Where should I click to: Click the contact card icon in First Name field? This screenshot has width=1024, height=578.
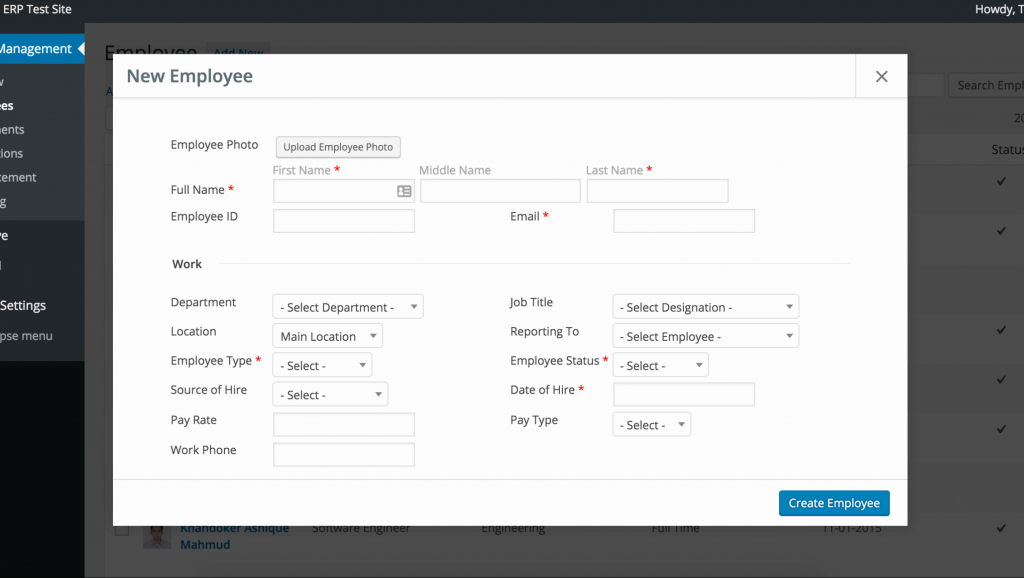pyautogui.click(x=404, y=191)
